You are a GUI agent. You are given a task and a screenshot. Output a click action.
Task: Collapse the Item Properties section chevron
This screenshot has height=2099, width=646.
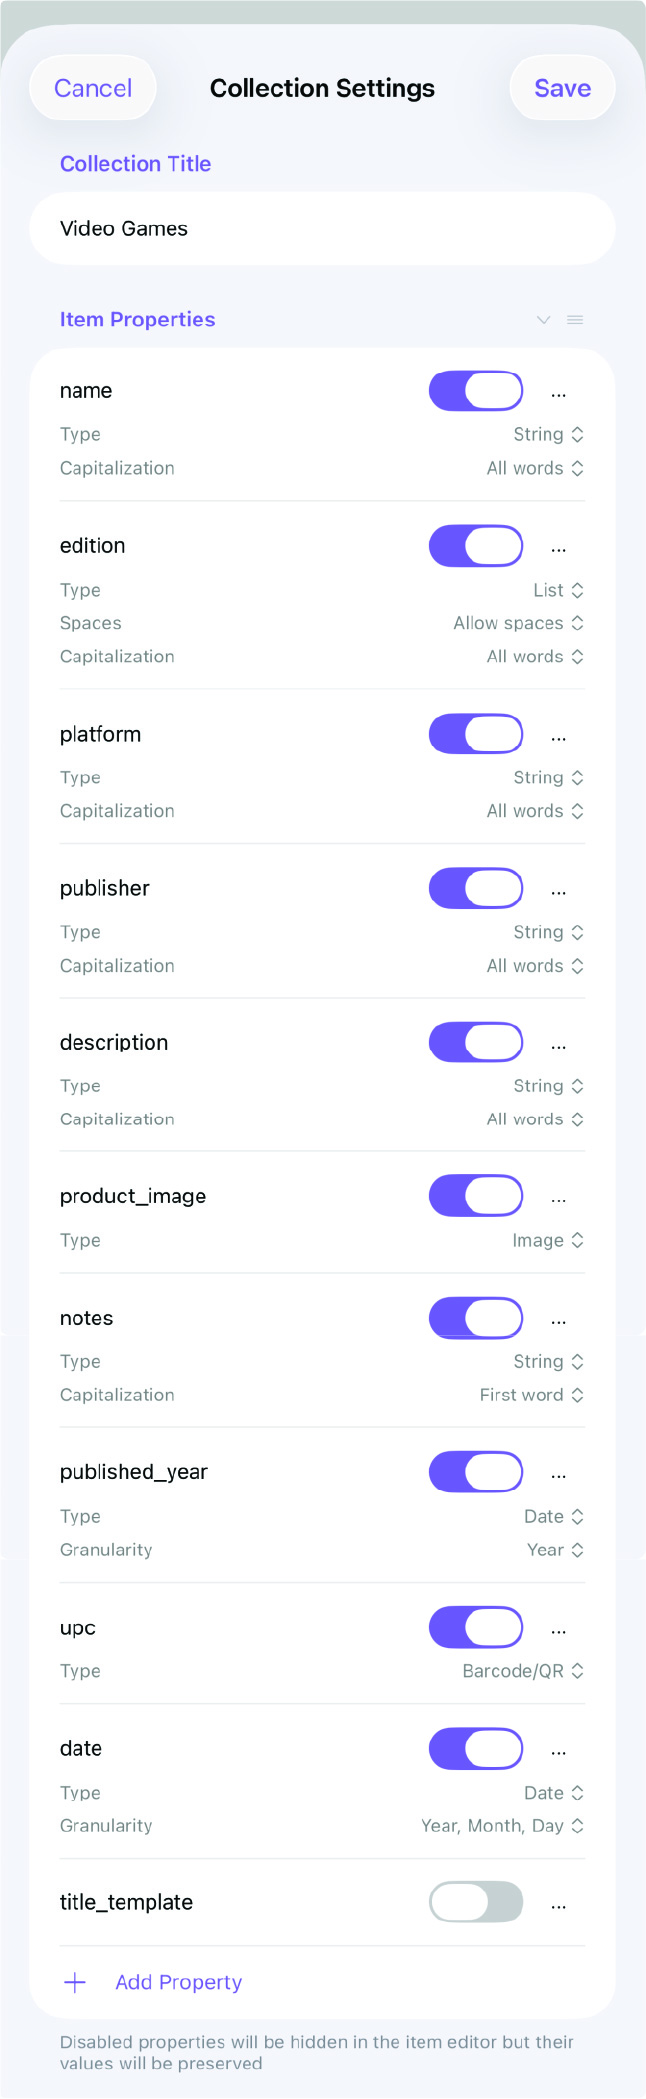tap(544, 320)
